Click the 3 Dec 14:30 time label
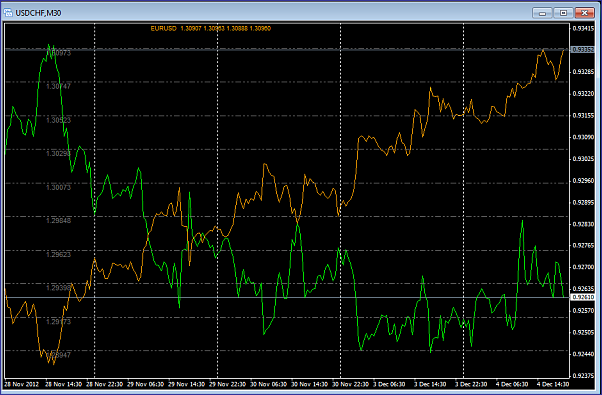The height and width of the screenshot is (395, 602). 430,384
